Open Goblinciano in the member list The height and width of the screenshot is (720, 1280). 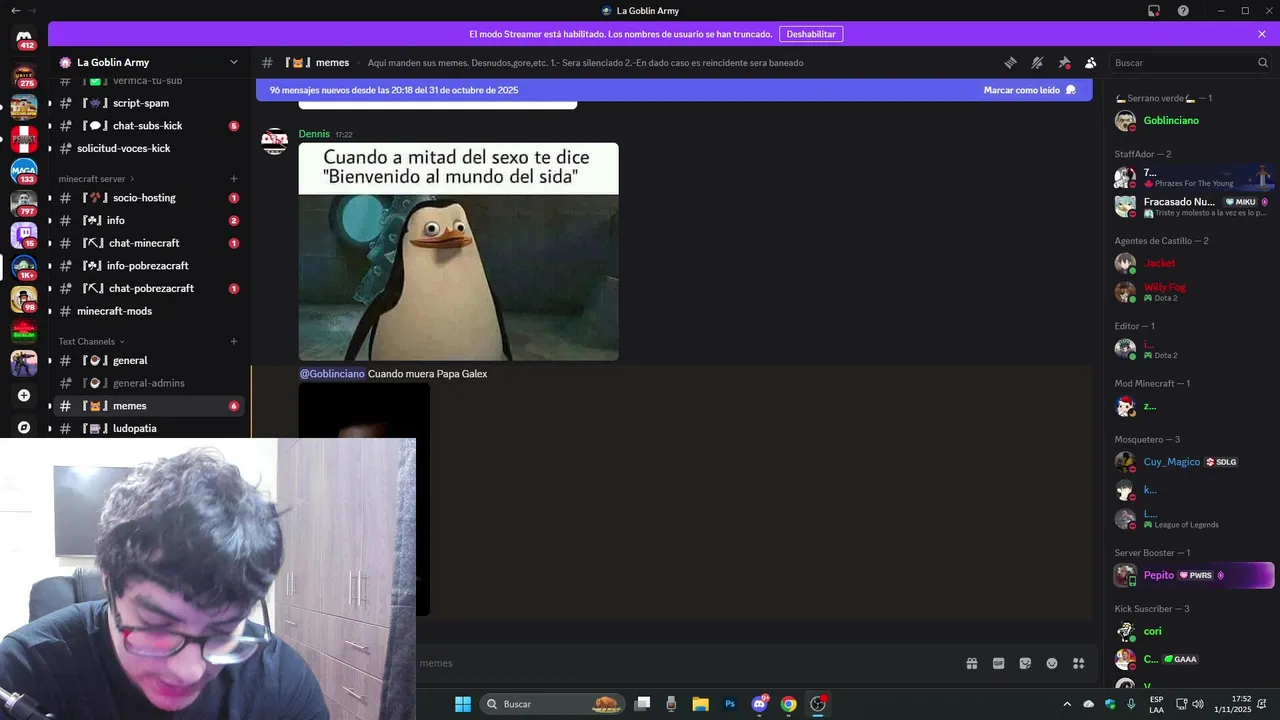point(1192,121)
